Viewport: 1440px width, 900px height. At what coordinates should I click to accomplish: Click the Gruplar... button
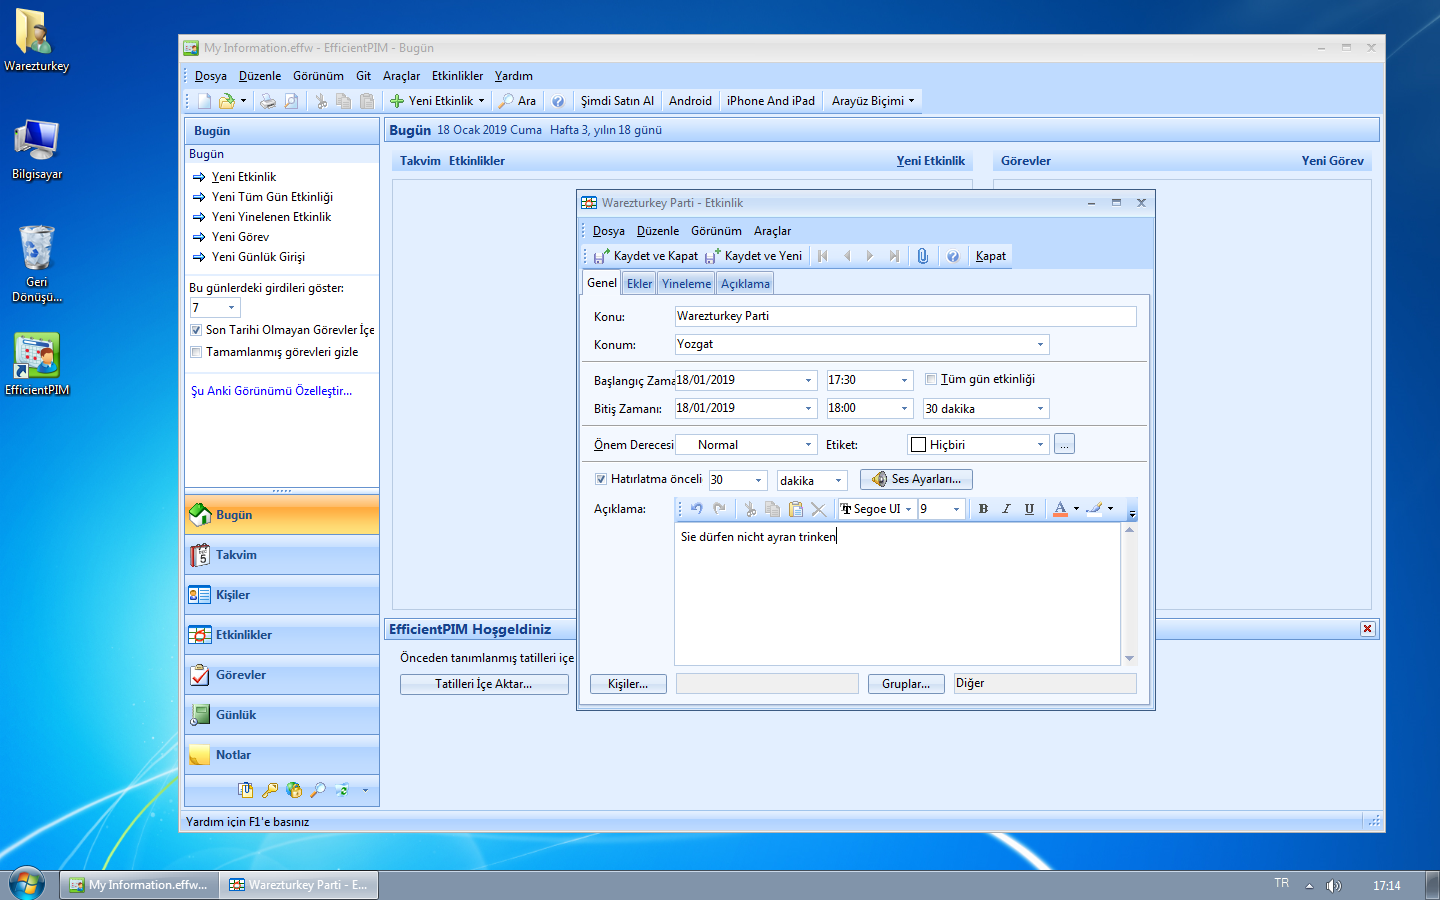pos(906,684)
